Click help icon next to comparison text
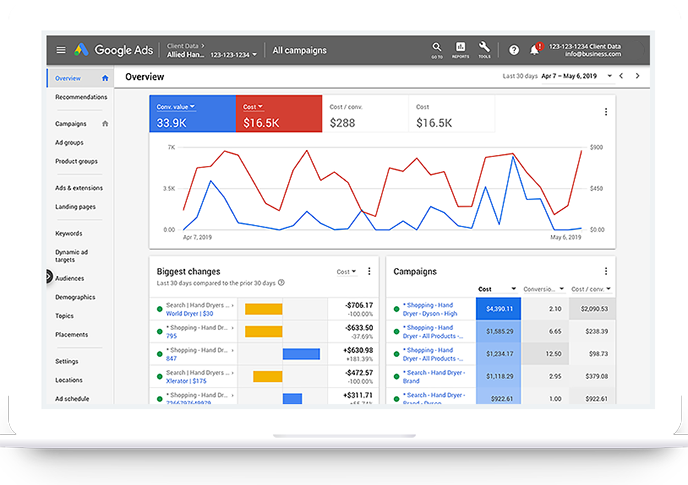 point(282,283)
